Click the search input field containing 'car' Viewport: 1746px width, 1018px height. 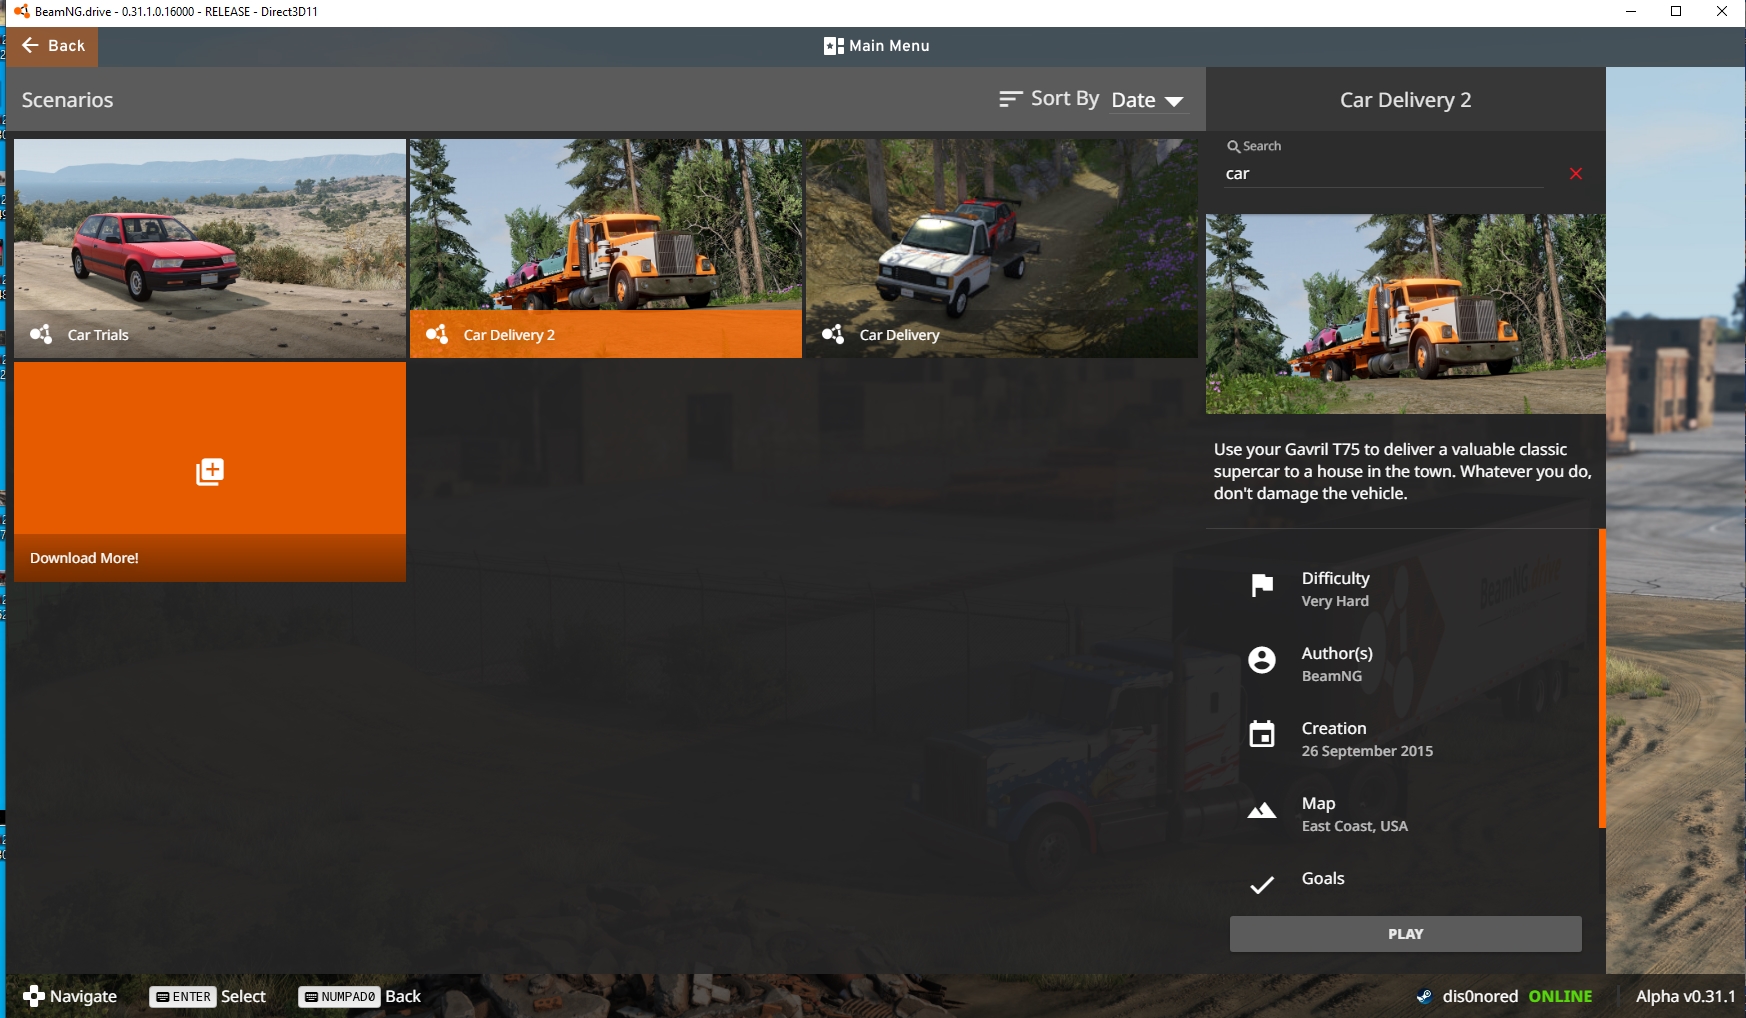tap(1384, 174)
